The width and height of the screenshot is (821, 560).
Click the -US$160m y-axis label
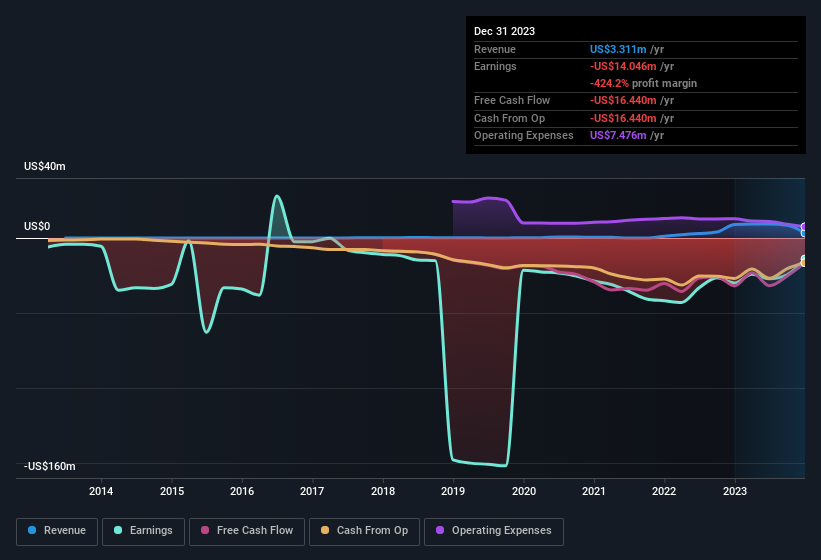(x=50, y=466)
